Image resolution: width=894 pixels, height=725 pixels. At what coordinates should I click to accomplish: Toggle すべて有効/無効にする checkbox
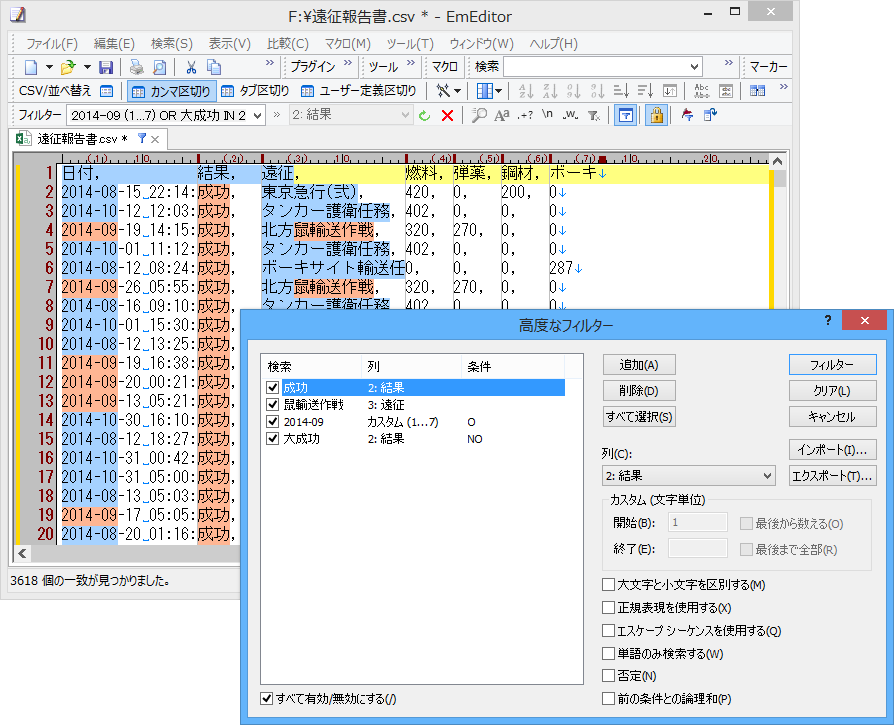tap(266, 699)
